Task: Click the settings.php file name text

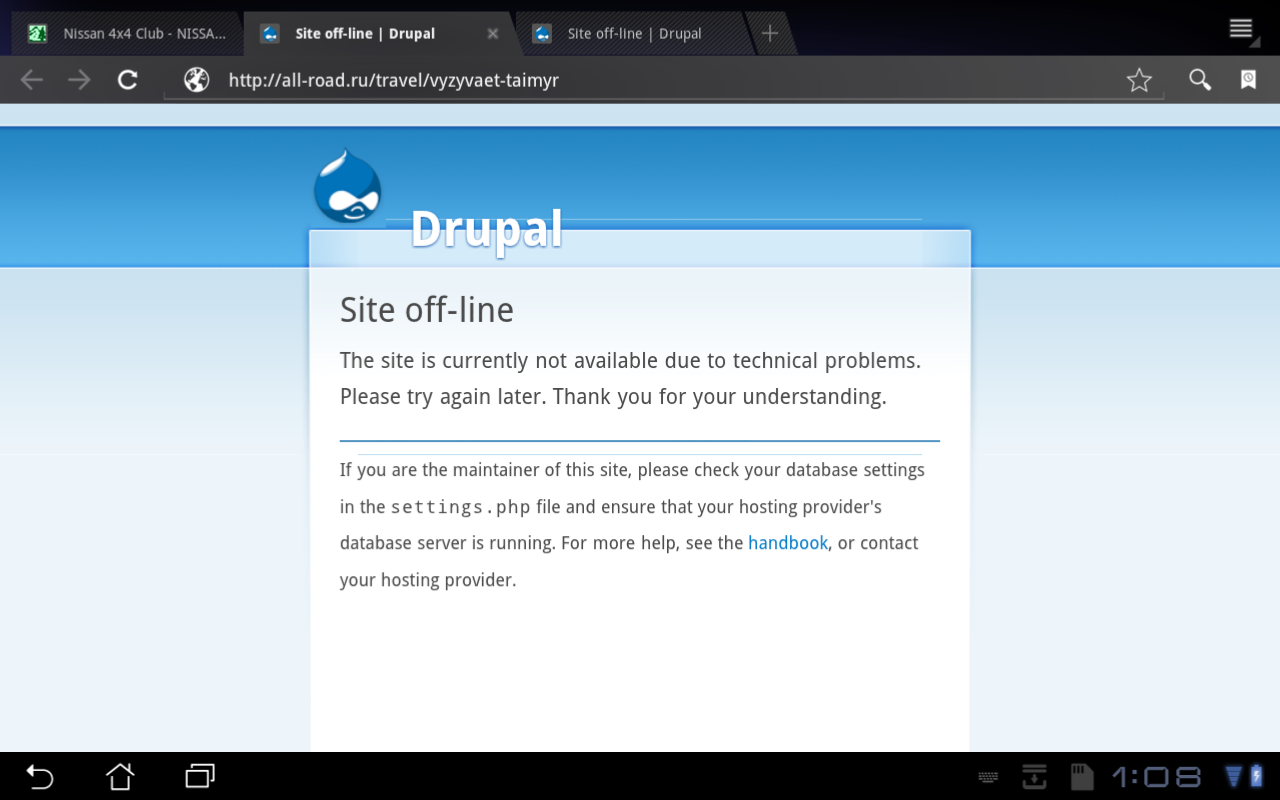Action: click(461, 507)
